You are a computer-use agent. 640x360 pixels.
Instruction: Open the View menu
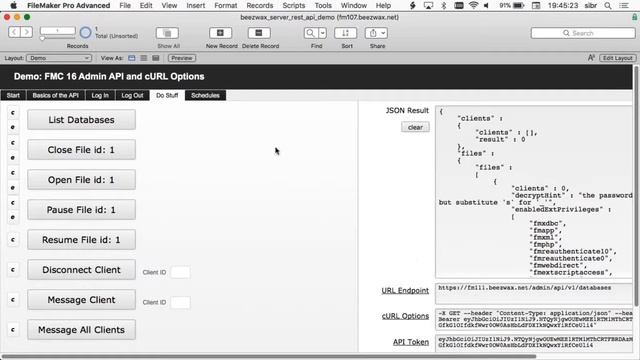pos(169,5)
